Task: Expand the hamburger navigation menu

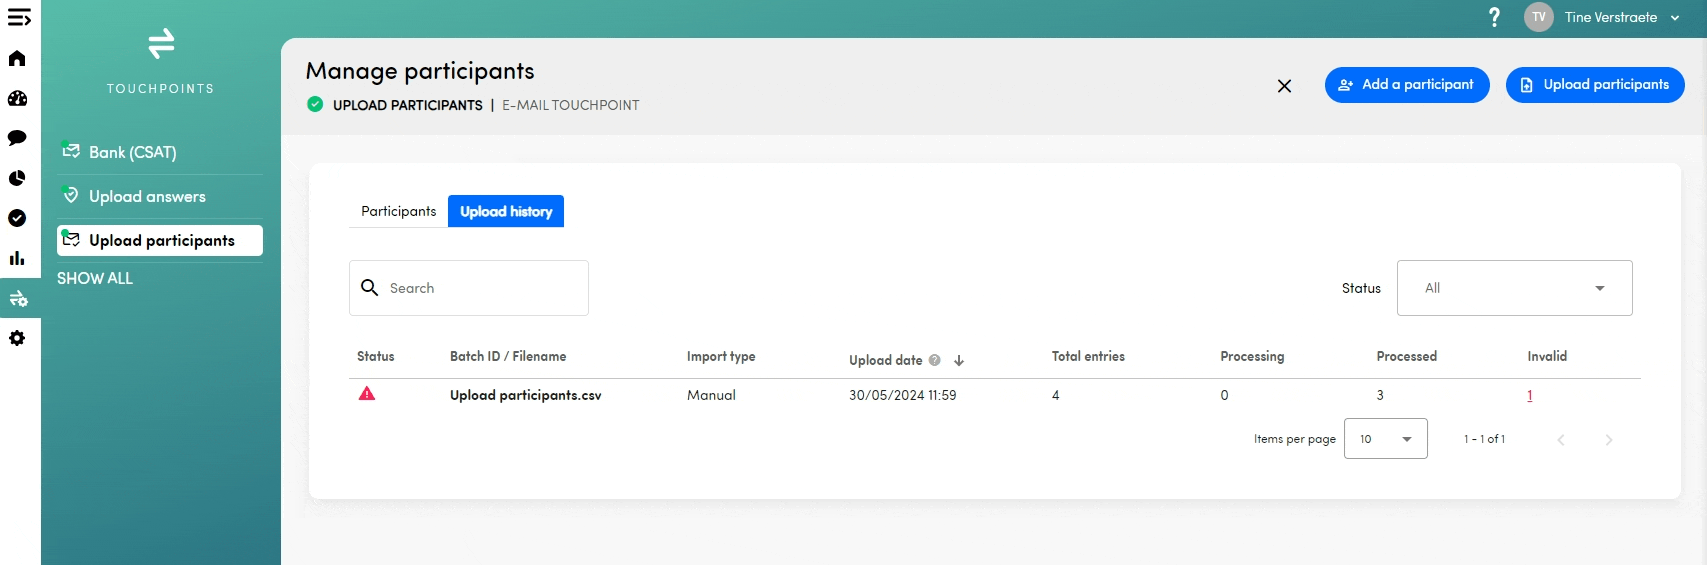Action: coord(19,18)
